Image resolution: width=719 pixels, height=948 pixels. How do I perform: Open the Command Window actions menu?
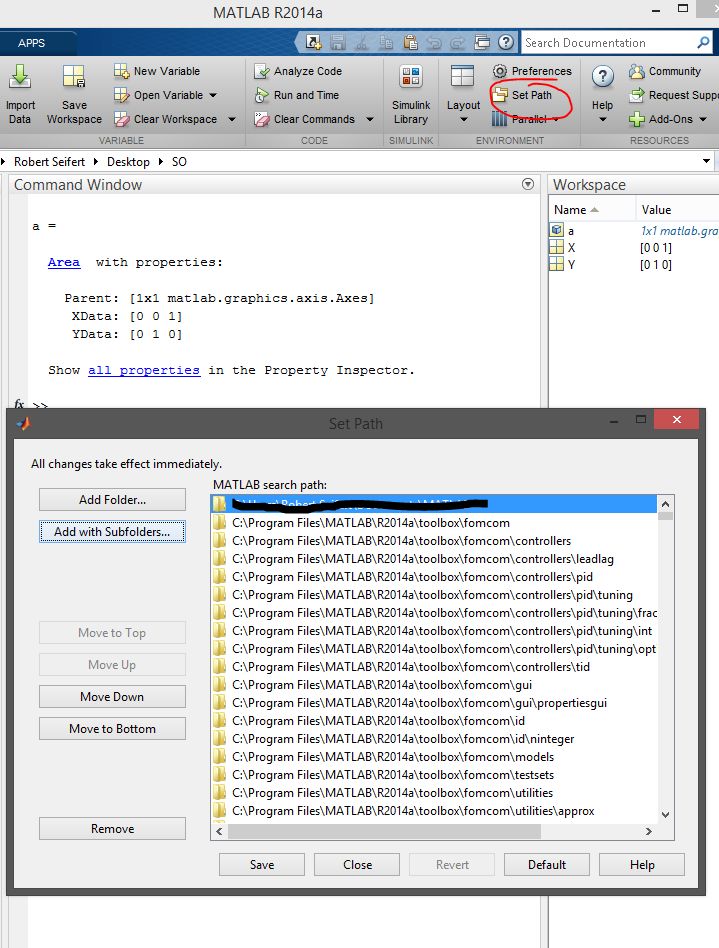tap(528, 184)
